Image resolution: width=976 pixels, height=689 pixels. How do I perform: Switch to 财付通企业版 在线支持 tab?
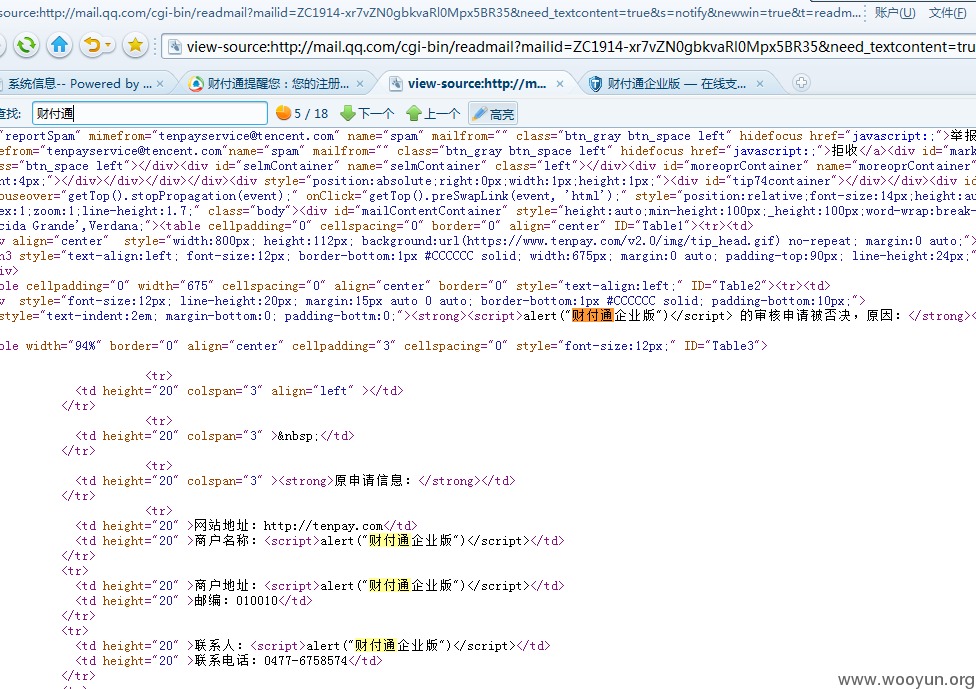tap(676, 83)
